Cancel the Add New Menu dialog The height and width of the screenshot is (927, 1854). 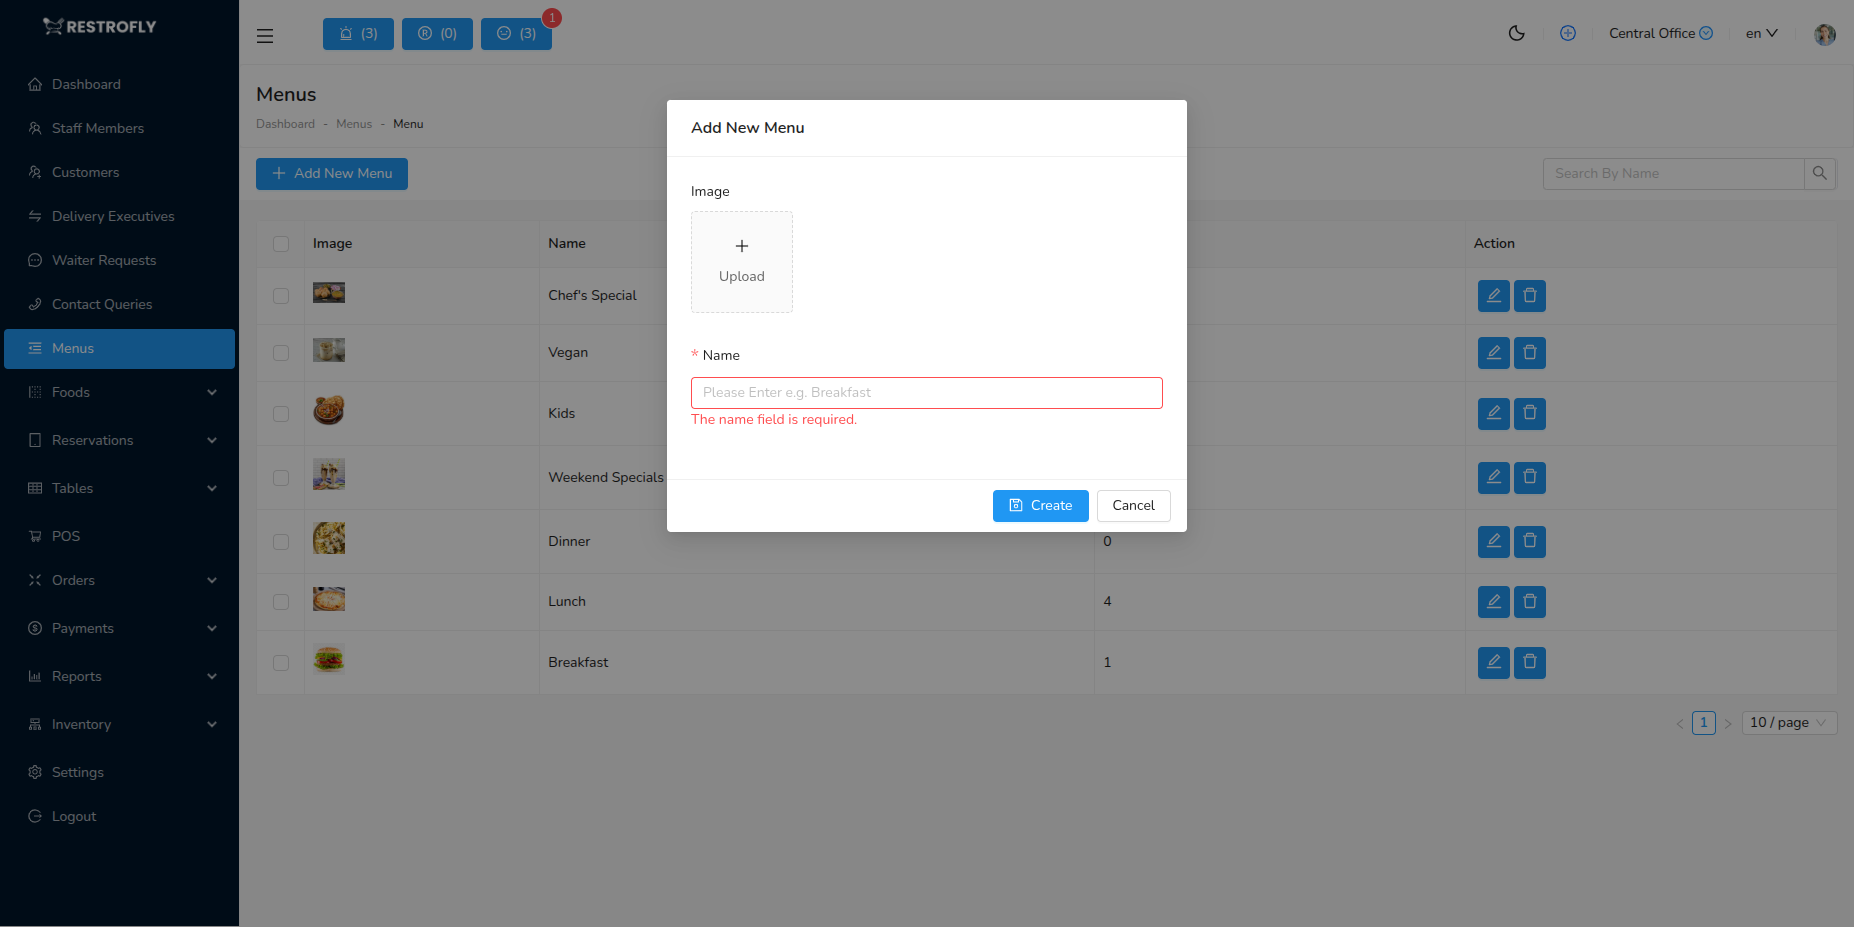(1133, 505)
